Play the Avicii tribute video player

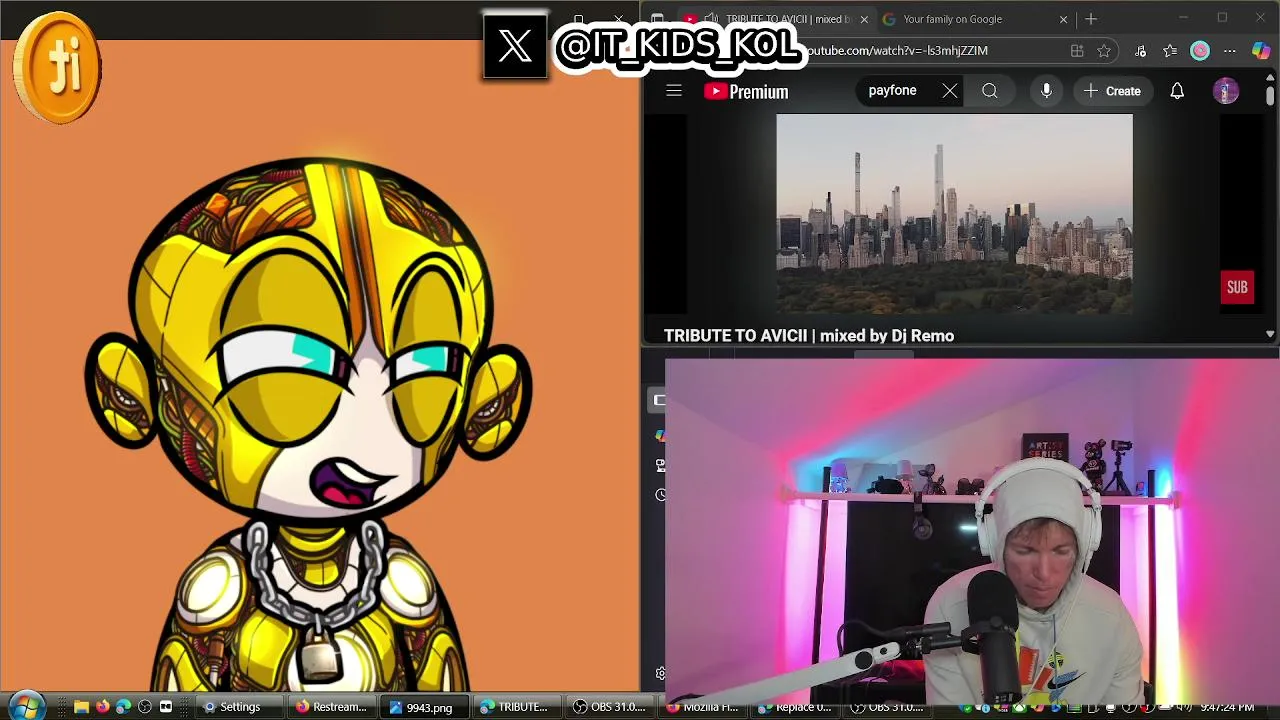pos(954,214)
